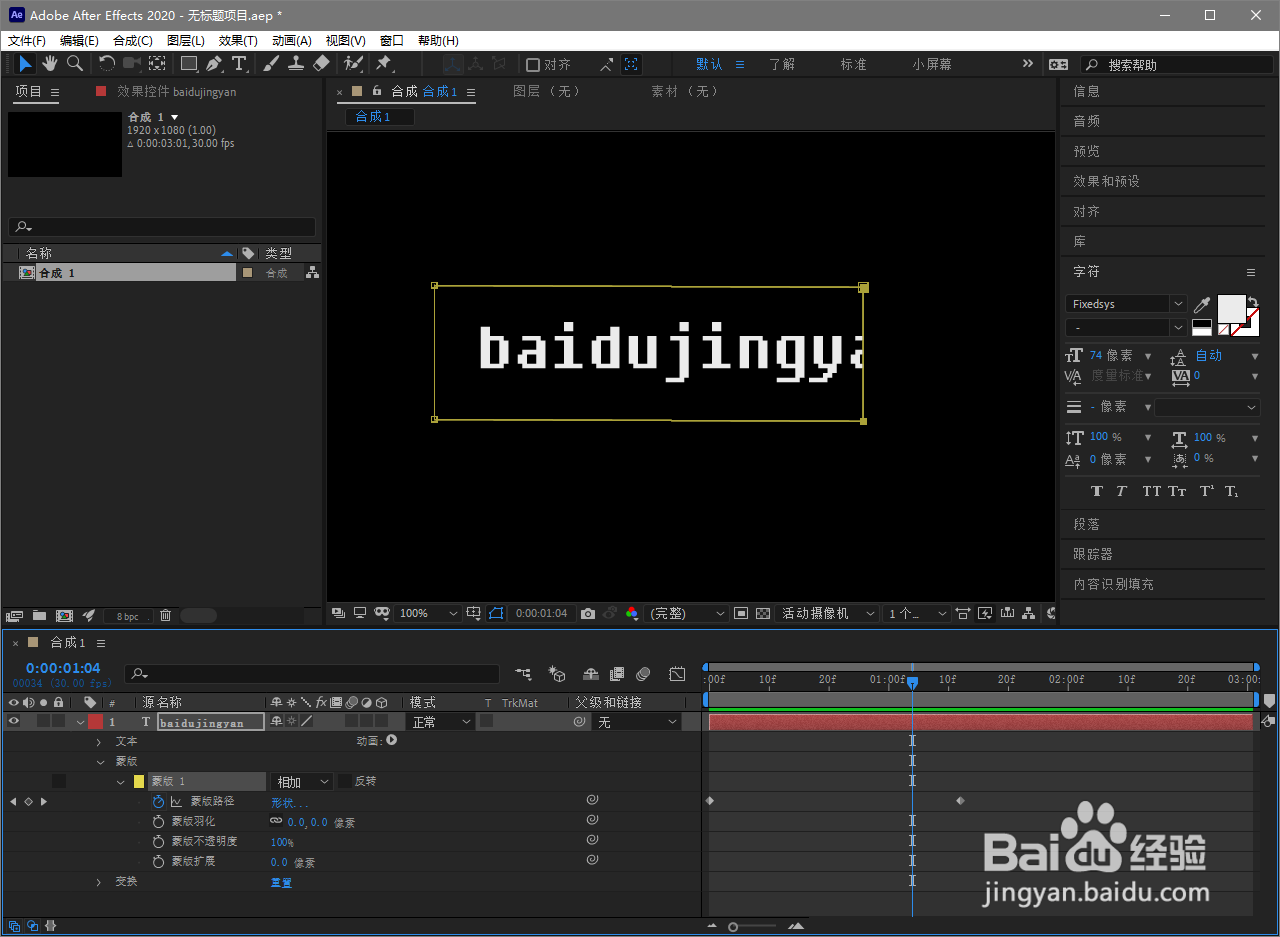
Task: Open the (完整) resolution dropdown
Action: point(688,613)
